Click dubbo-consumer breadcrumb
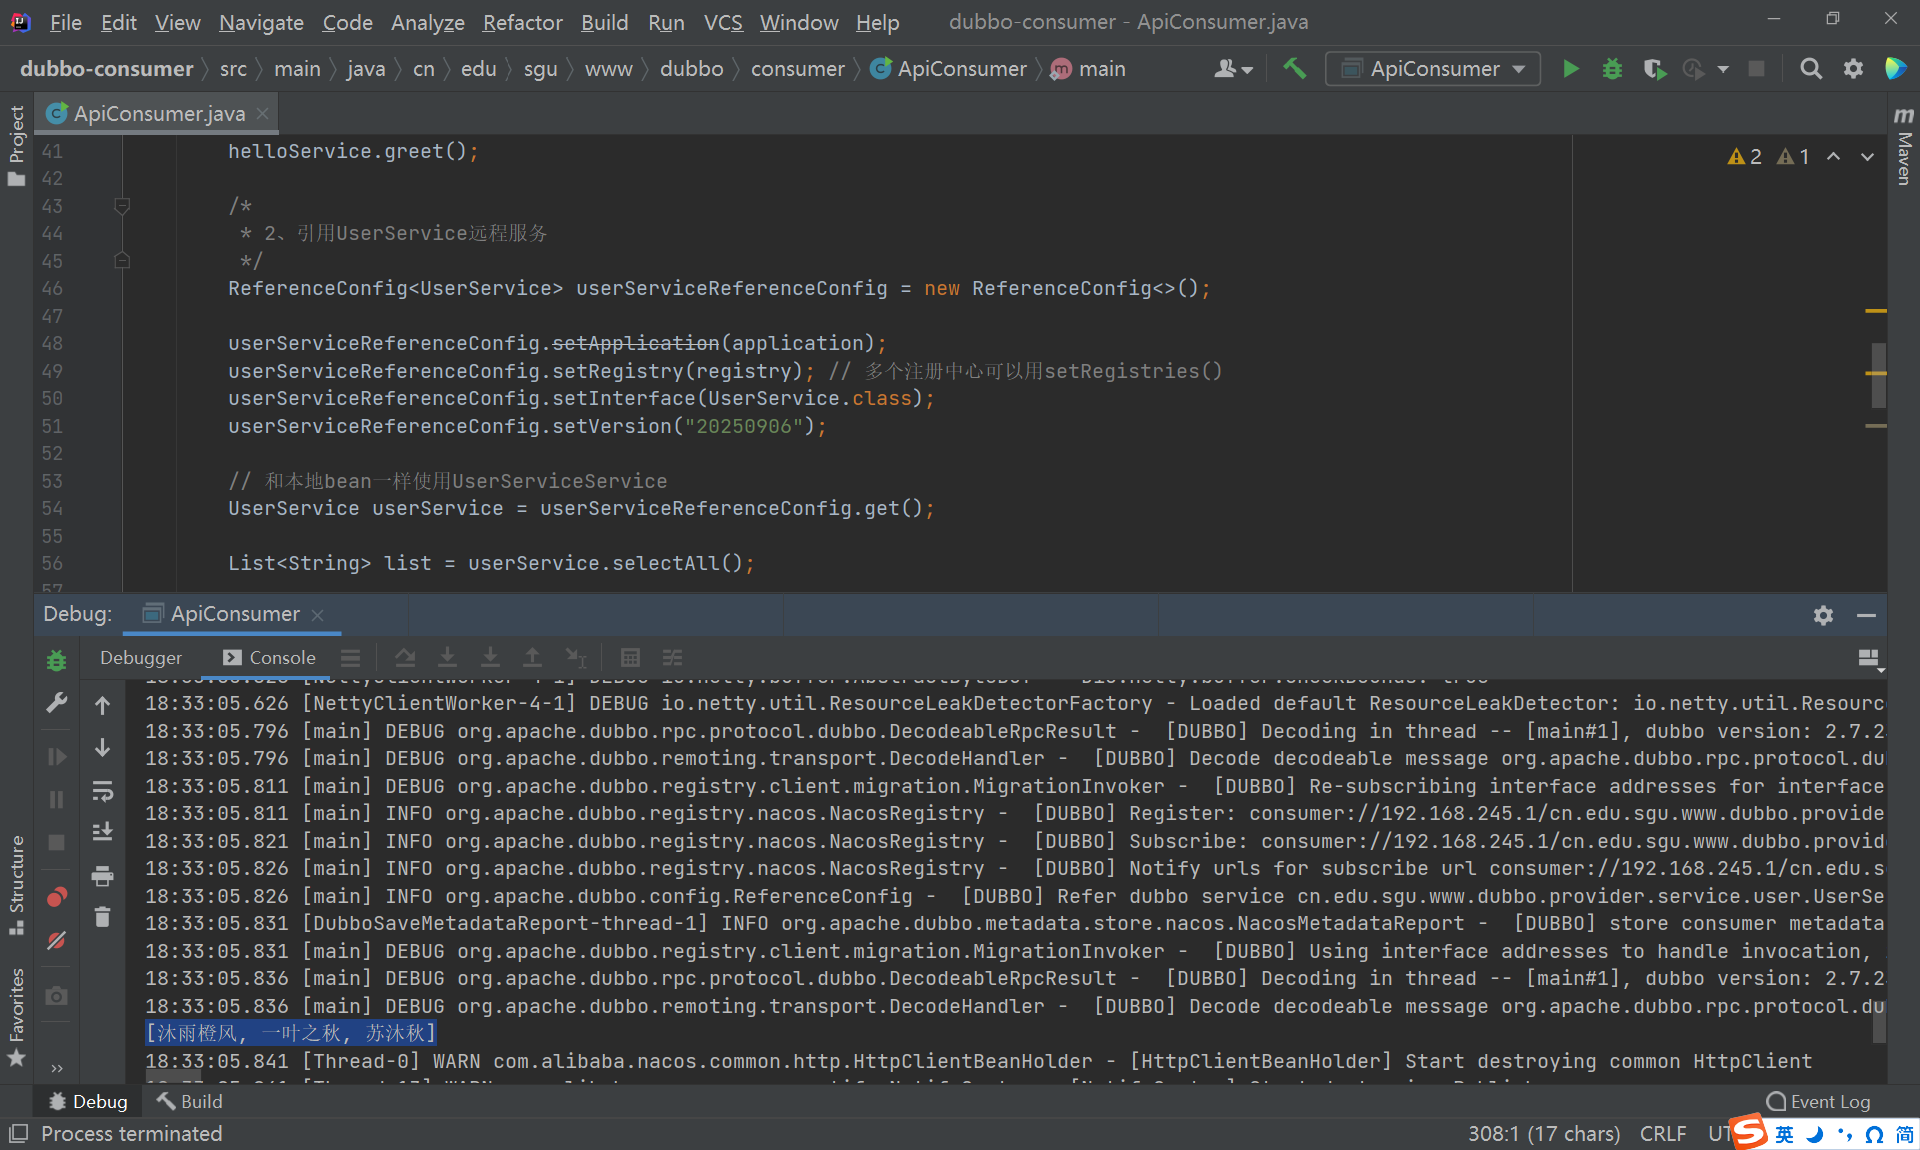Viewport: 1920px width, 1150px height. [x=106, y=69]
